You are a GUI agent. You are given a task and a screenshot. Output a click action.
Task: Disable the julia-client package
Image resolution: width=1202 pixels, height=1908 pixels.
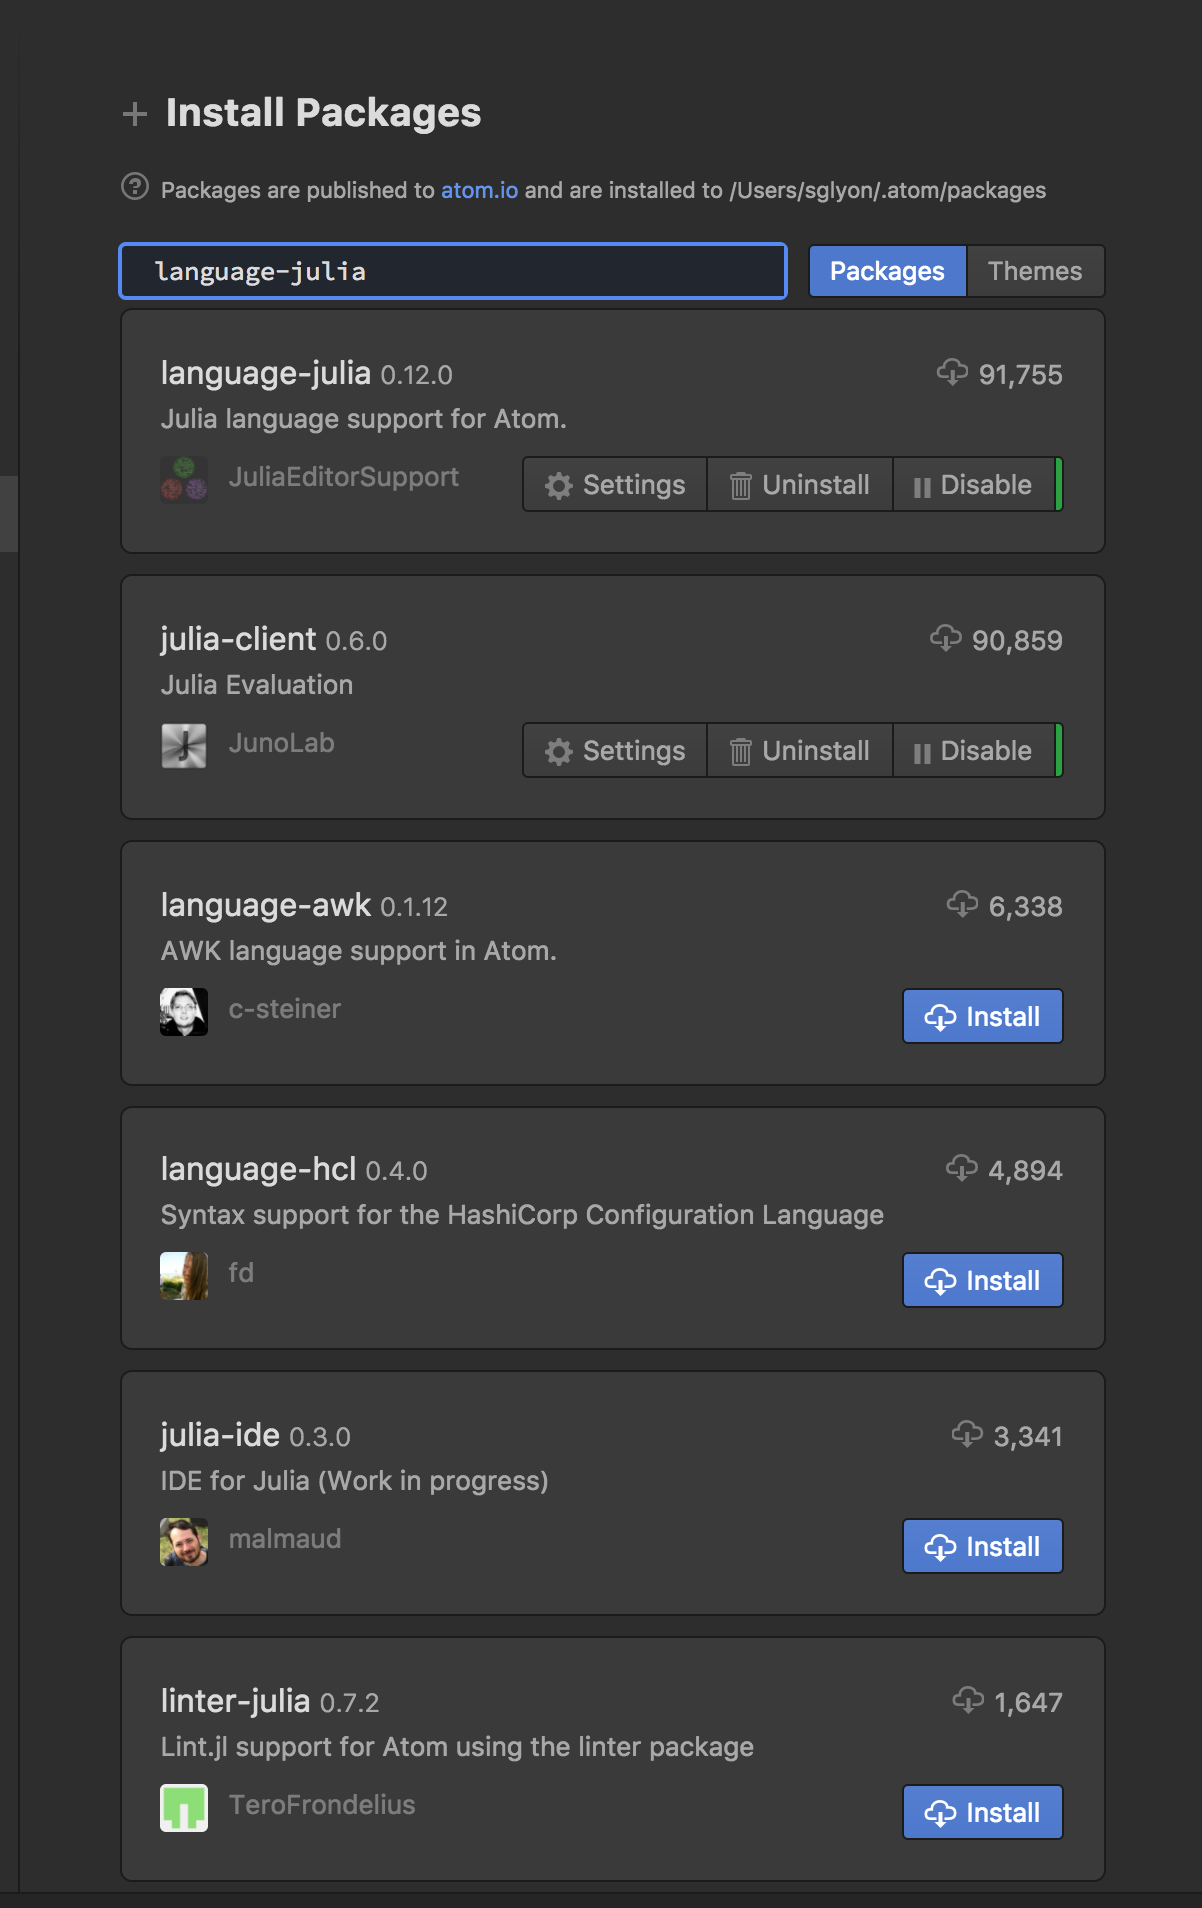click(x=975, y=750)
